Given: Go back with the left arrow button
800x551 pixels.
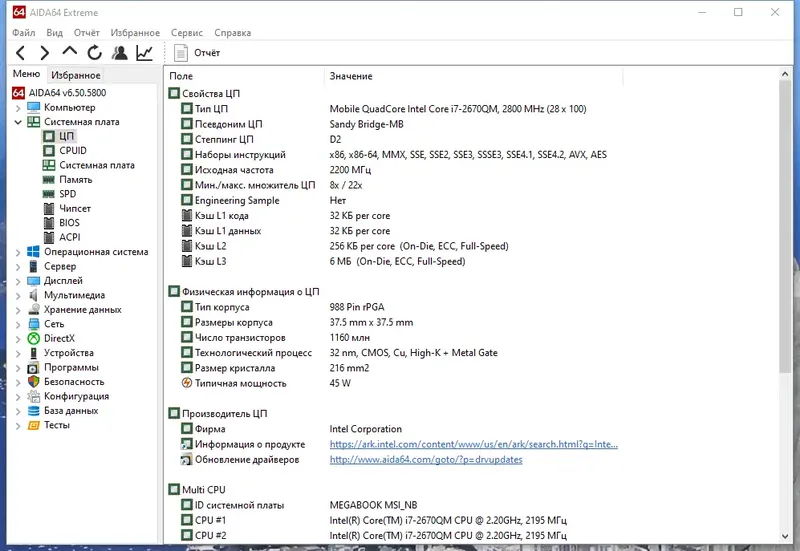Looking at the screenshot, I should [x=20, y=53].
